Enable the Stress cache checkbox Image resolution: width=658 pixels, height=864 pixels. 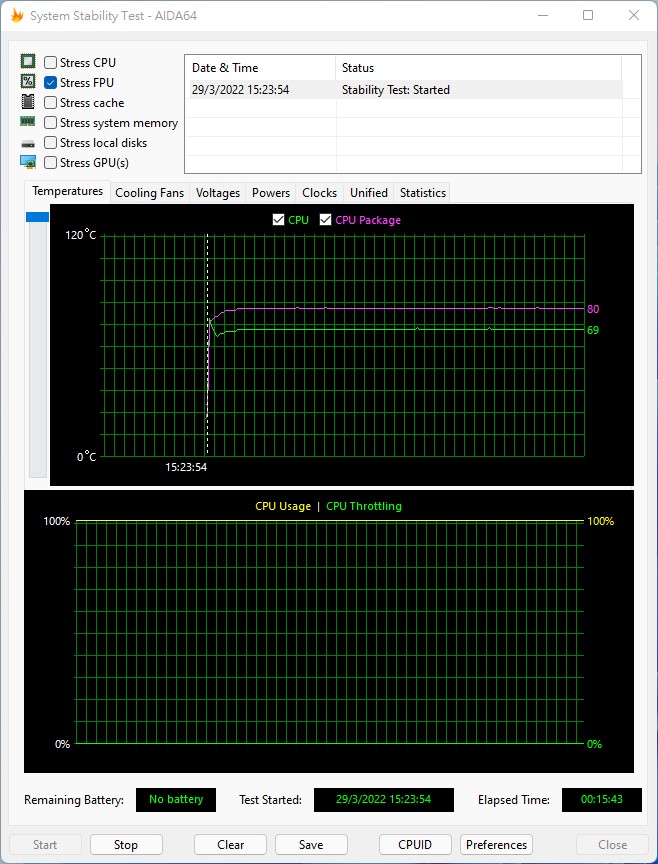[x=50, y=102]
